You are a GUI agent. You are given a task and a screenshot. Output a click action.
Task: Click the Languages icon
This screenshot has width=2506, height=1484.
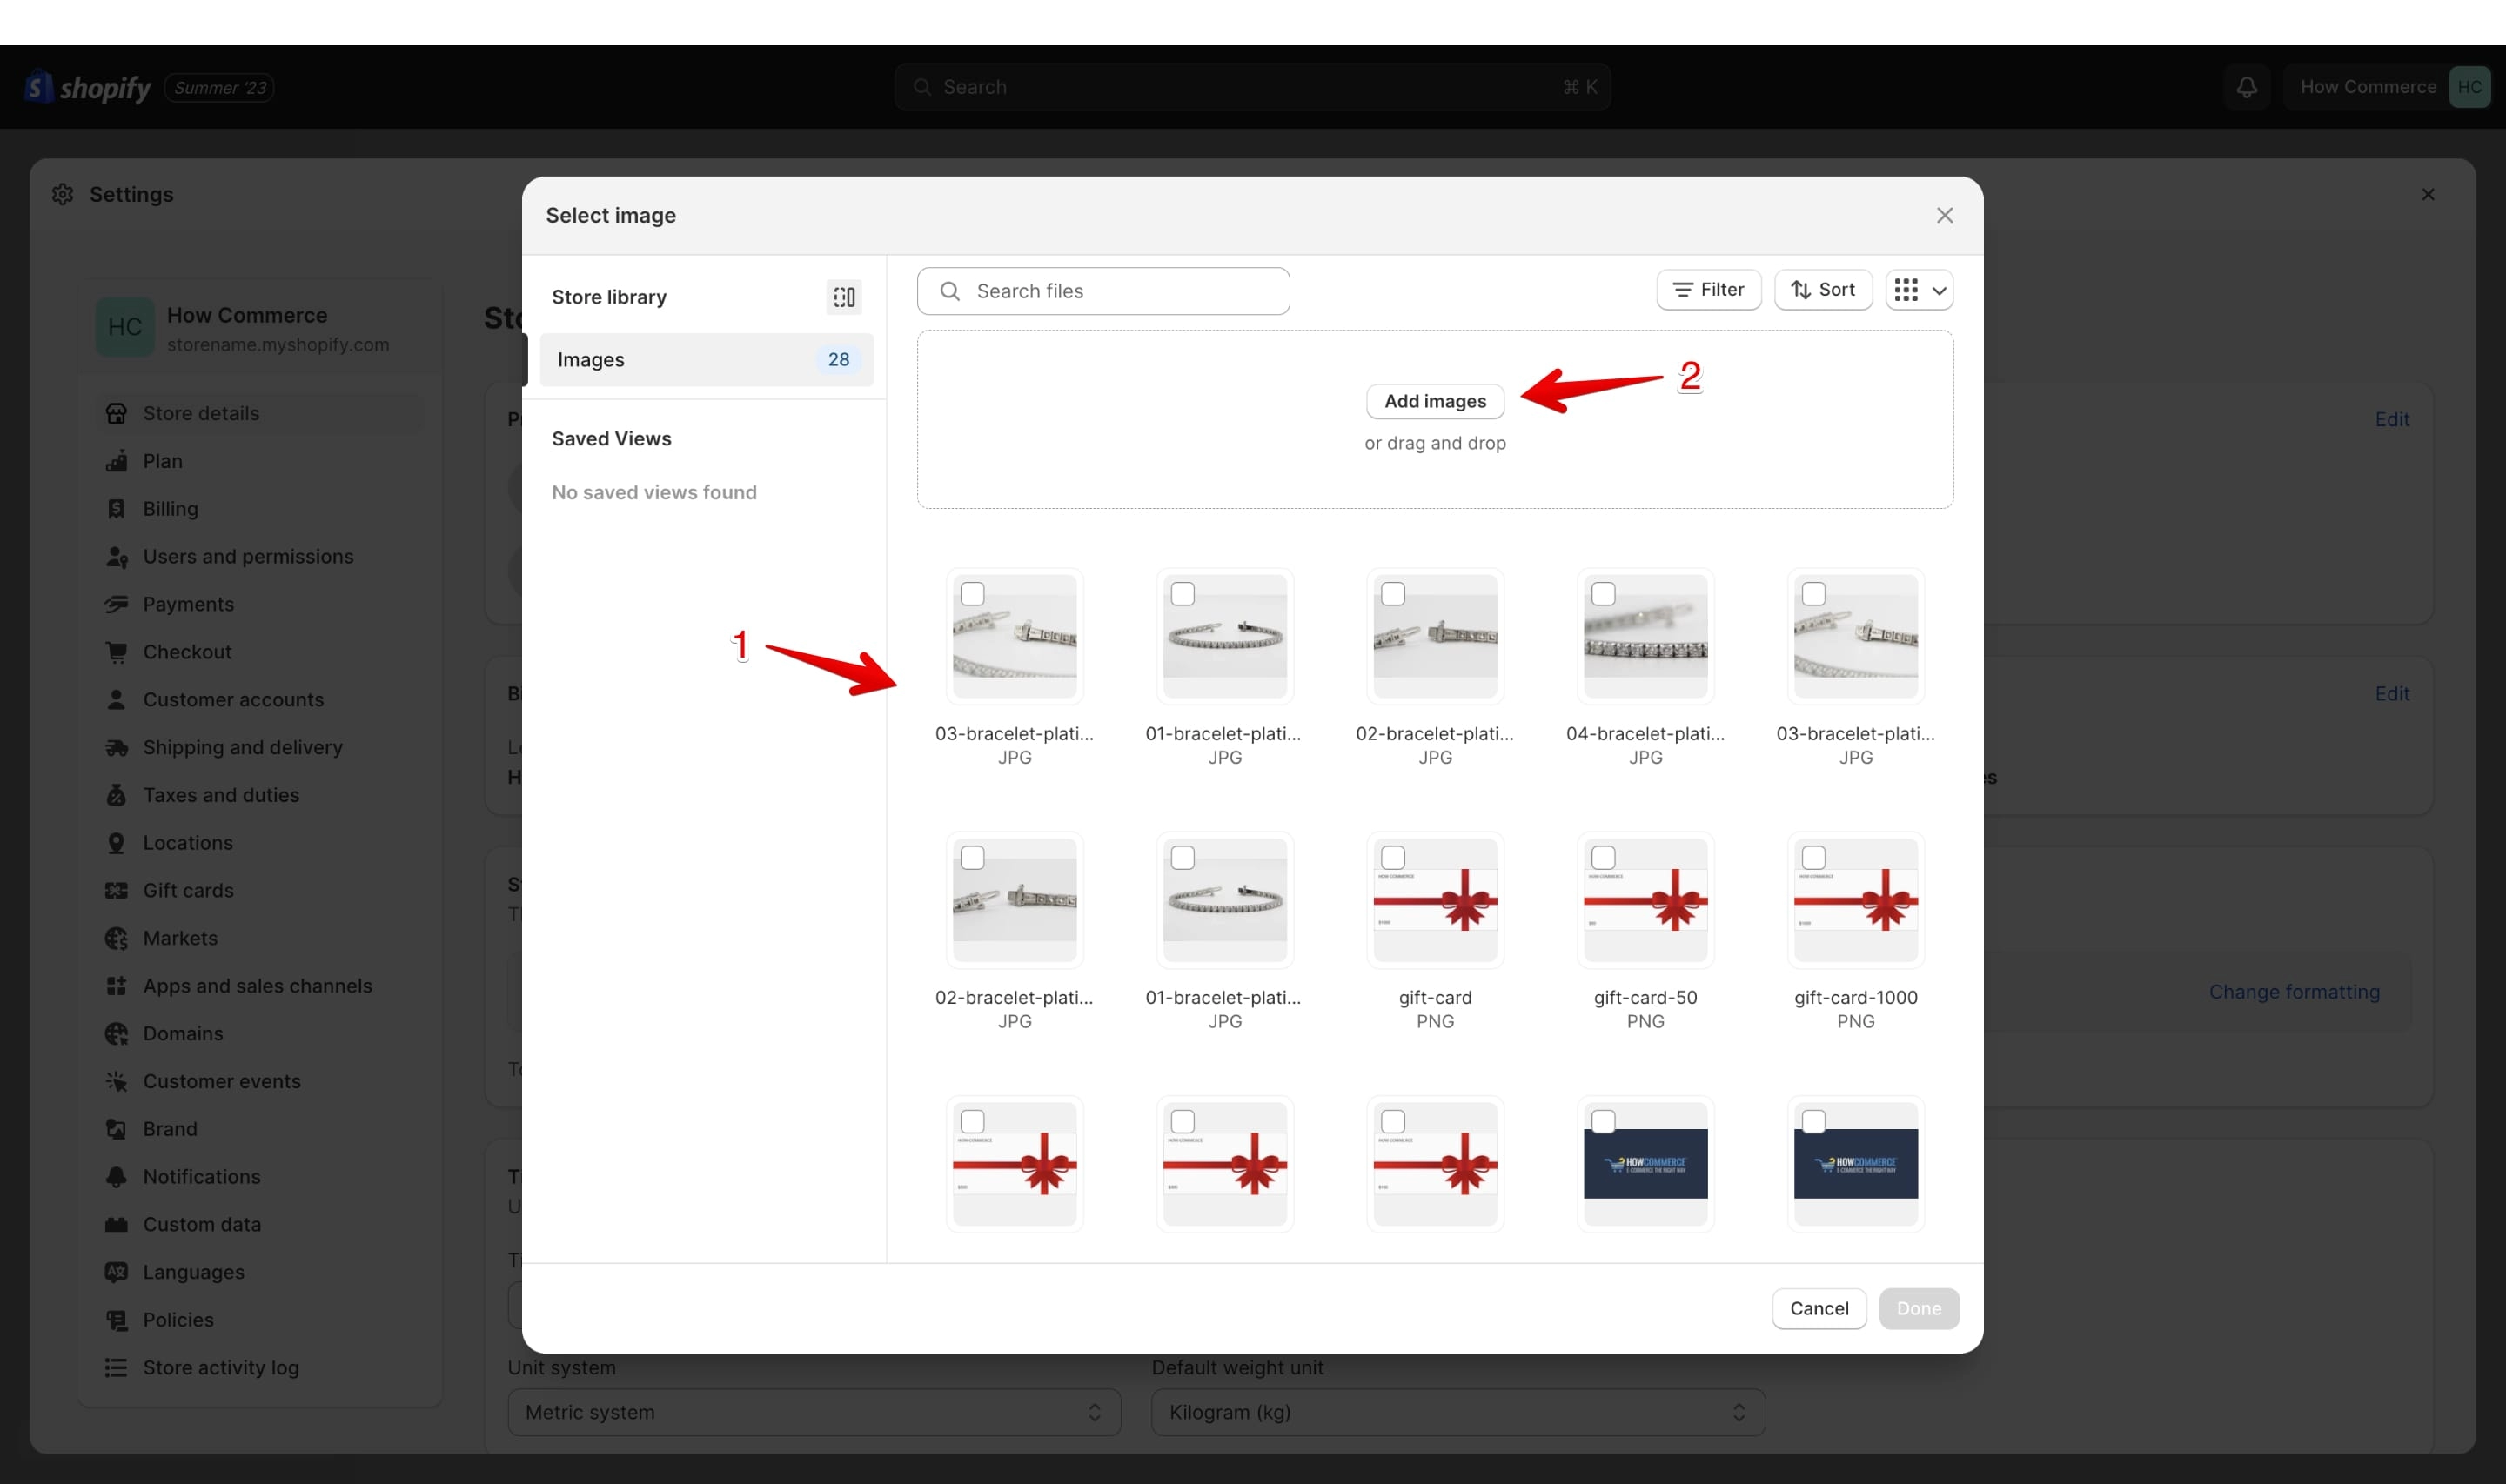[x=116, y=1272]
